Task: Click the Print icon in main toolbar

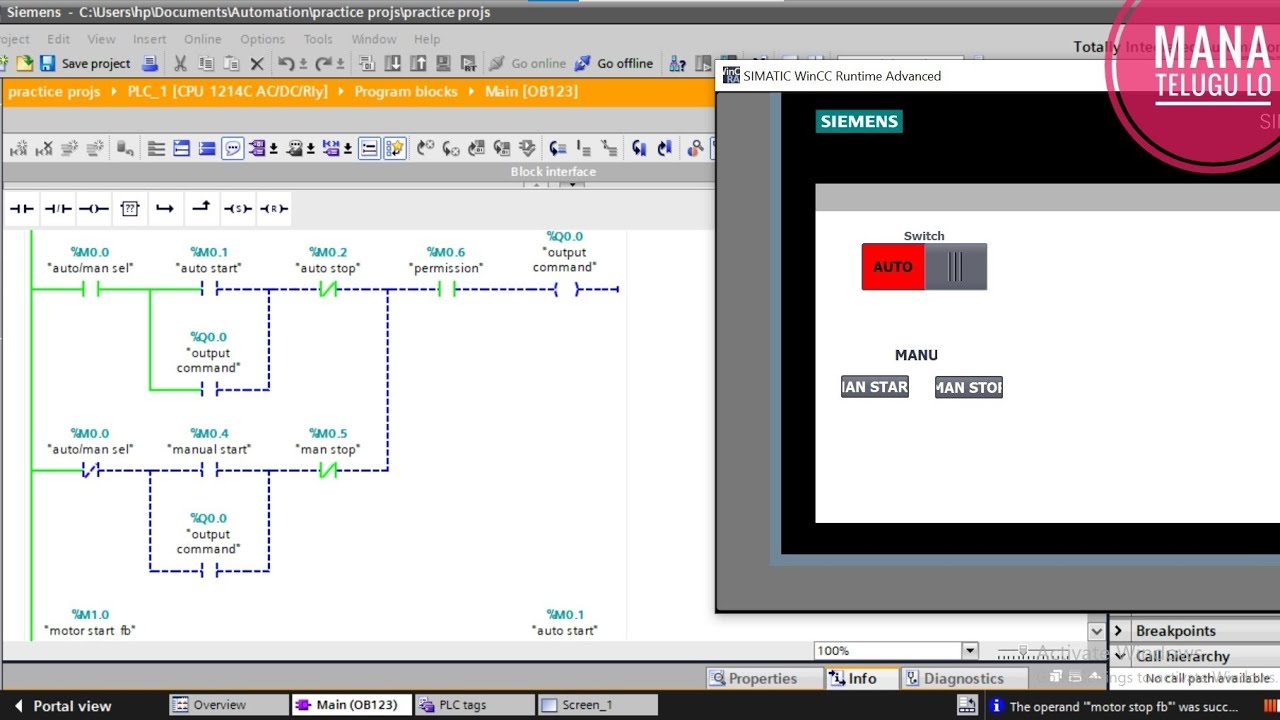Action: (150, 63)
